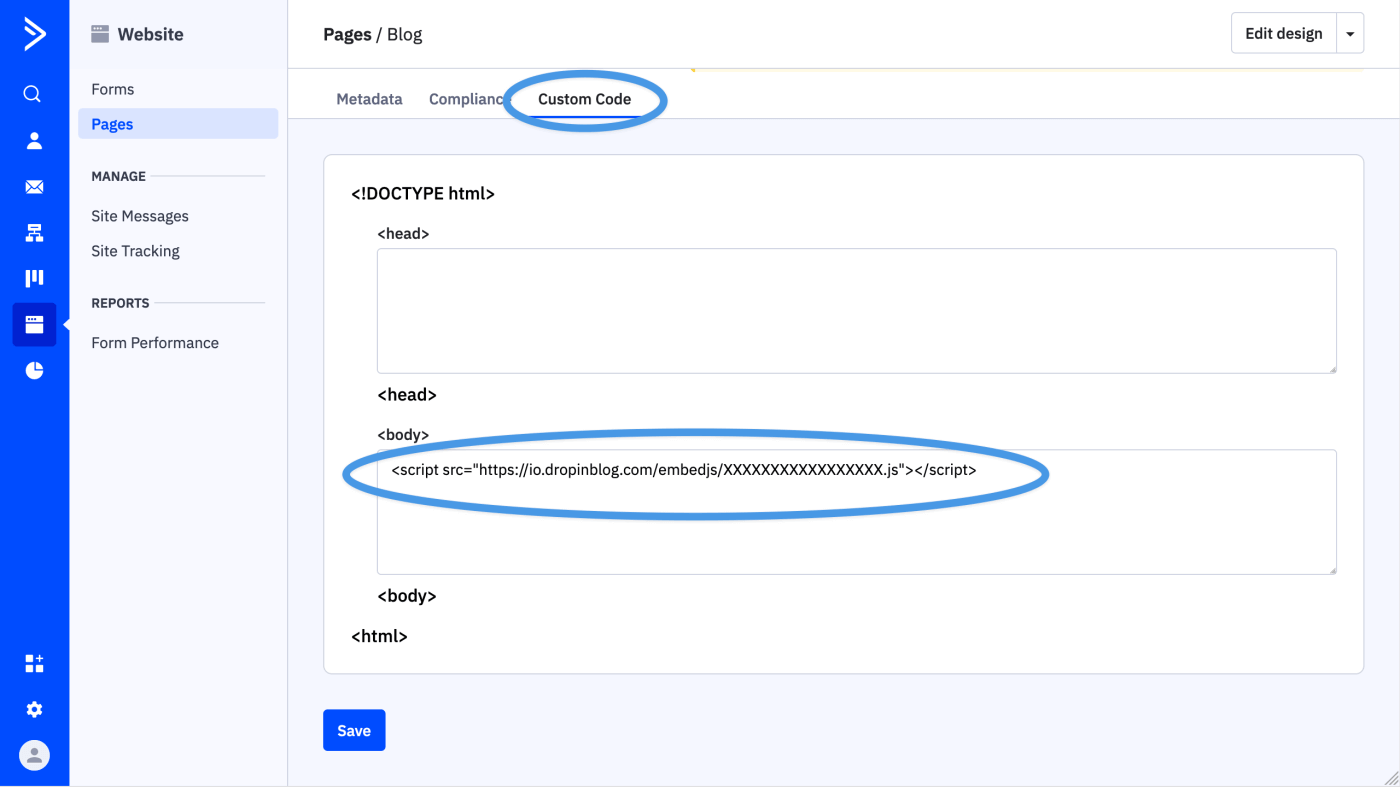The image size is (1400, 787).
Task: Click the Save button
Action: click(x=354, y=730)
